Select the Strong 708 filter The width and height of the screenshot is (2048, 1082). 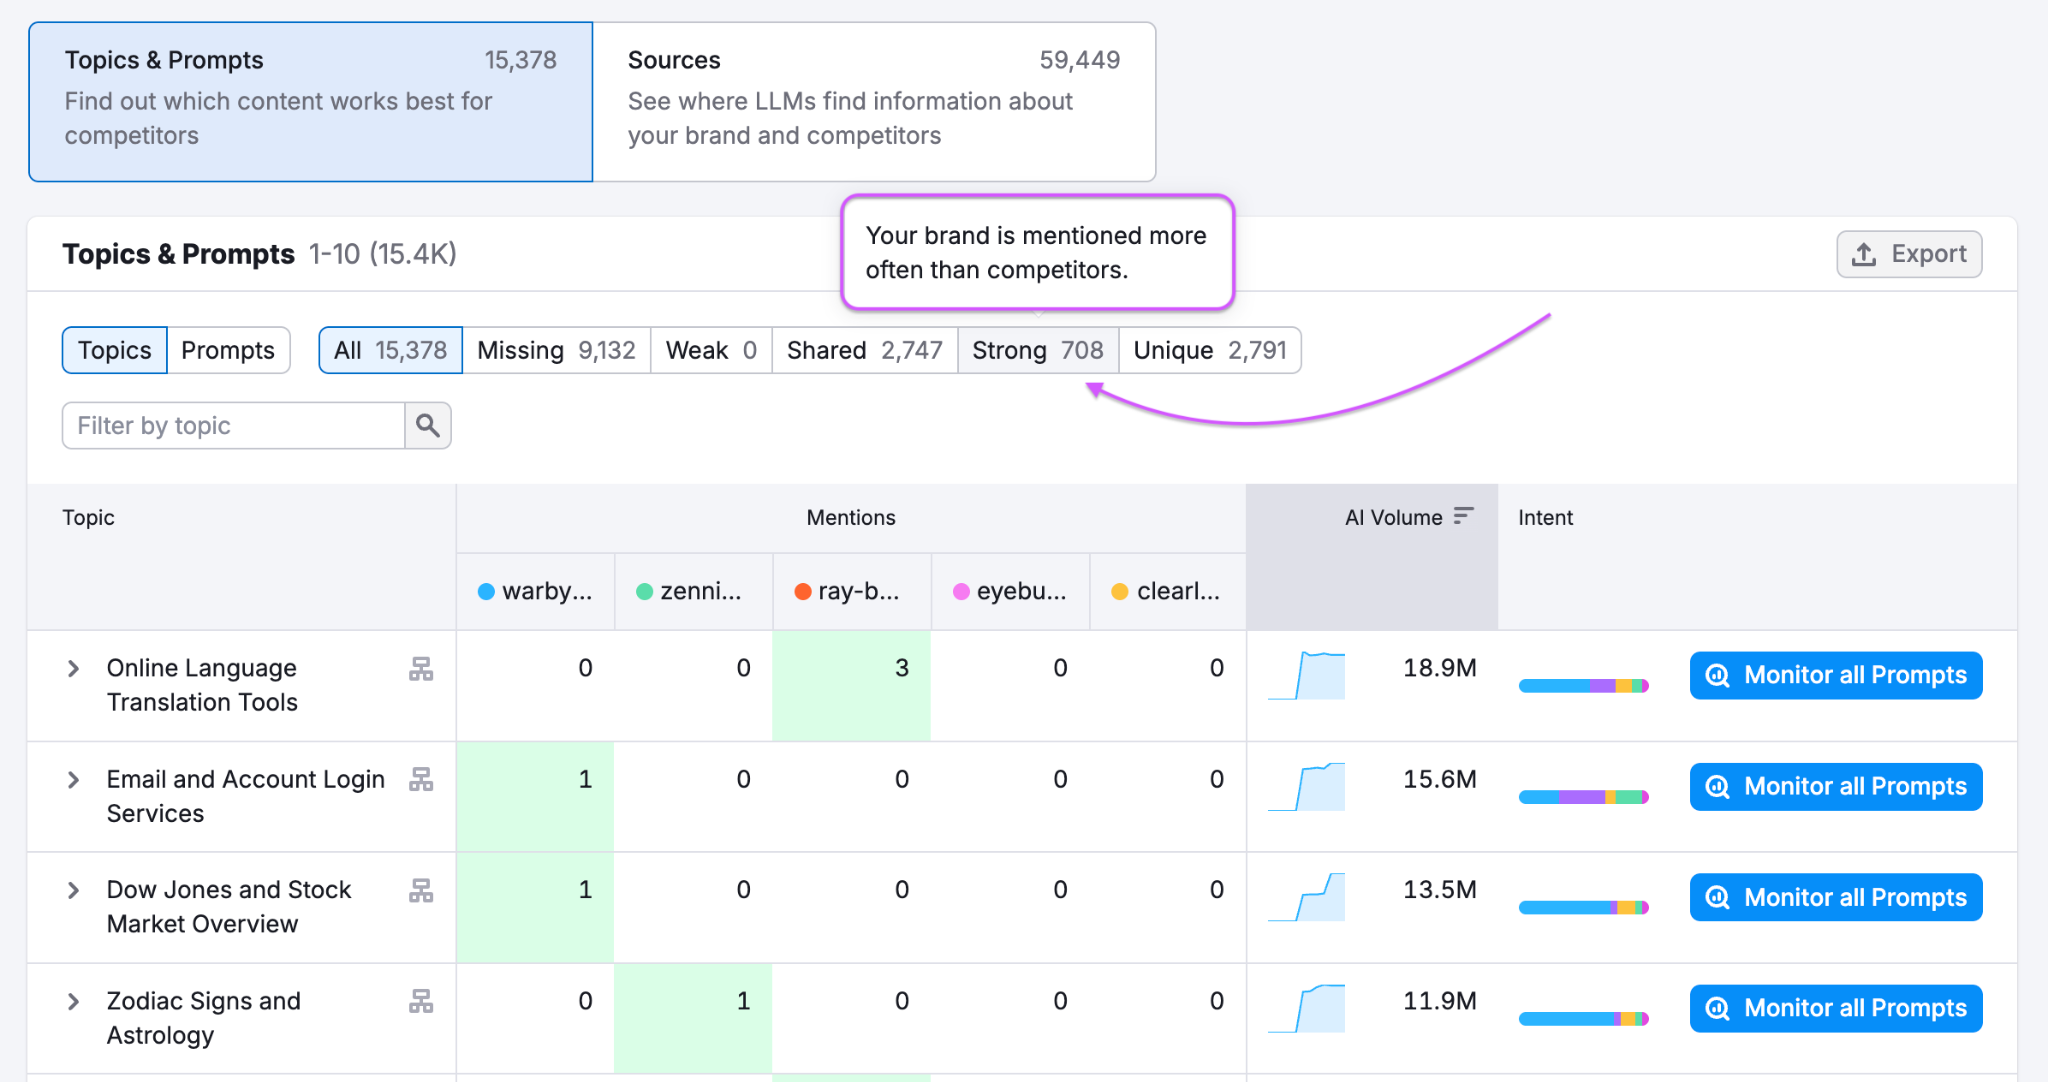pos(1037,350)
